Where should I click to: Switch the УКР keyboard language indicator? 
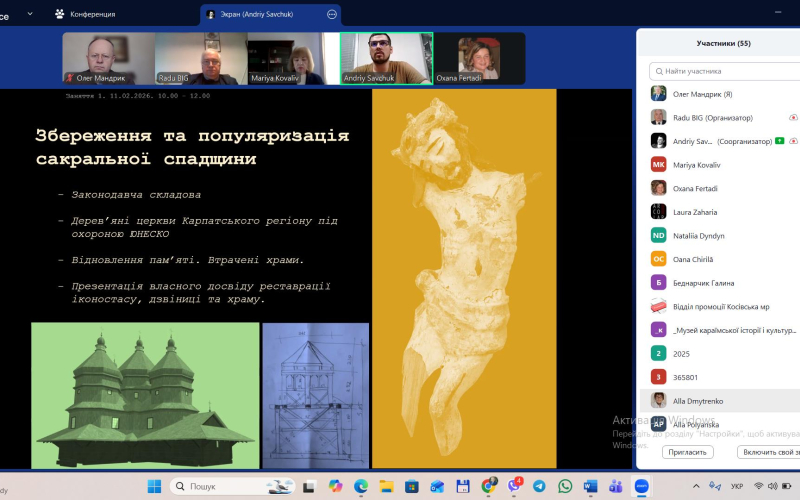pyautogui.click(x=737, y=486)
